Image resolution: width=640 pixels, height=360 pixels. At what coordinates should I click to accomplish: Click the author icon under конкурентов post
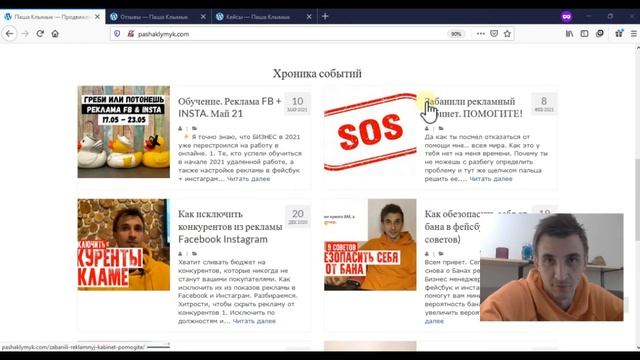pos(180,253)
